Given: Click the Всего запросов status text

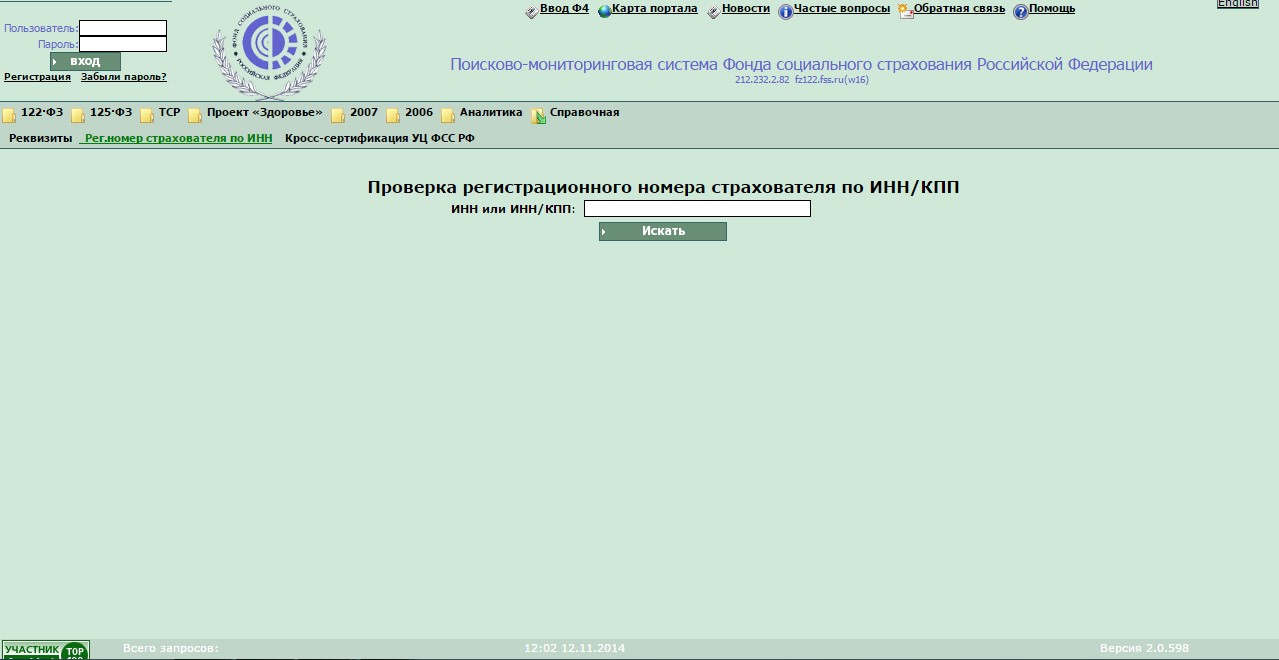Looking at the screenshot, I should [x=171, y=649].
